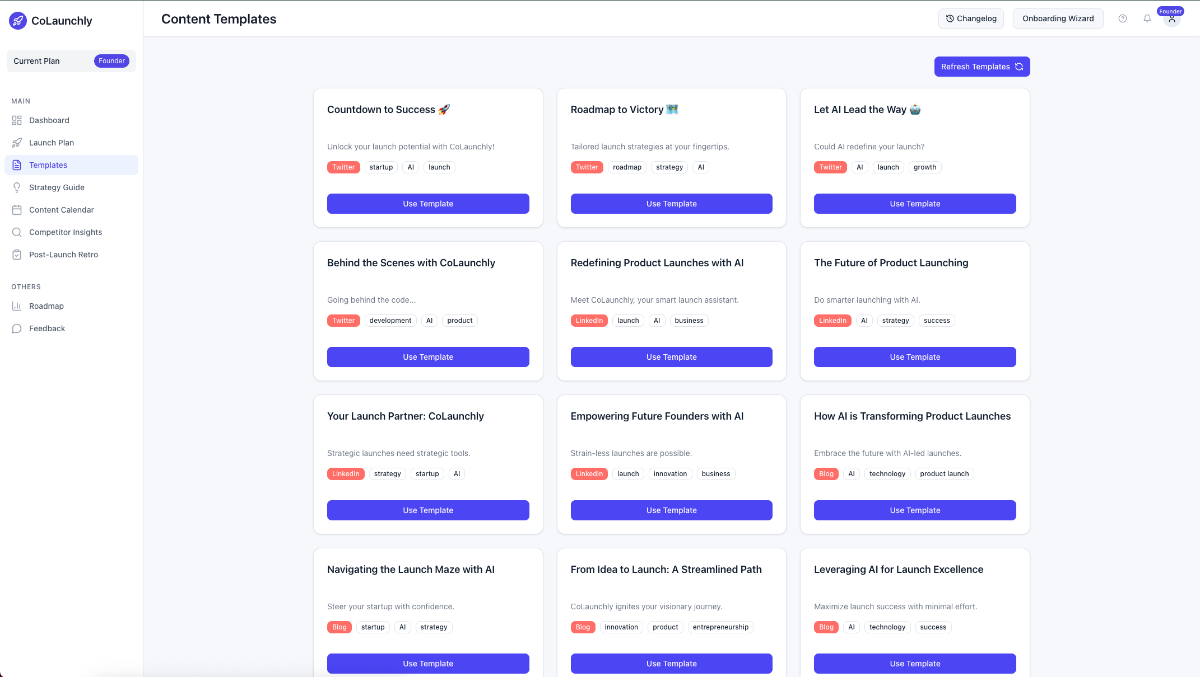Open notifications bell icon
Viewport: 1200px width, 677px height.
point(1147,19)
